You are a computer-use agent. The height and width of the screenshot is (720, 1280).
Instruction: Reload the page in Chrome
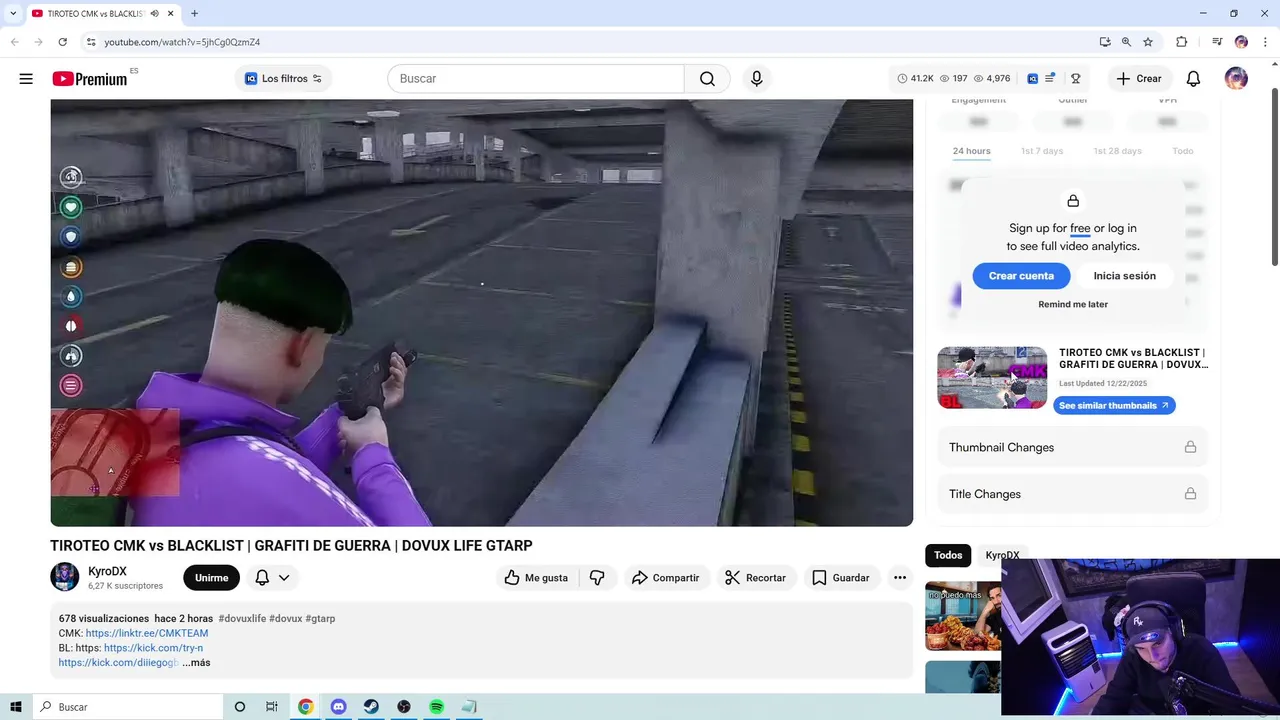pyautogui.click(x=62, y=42)
